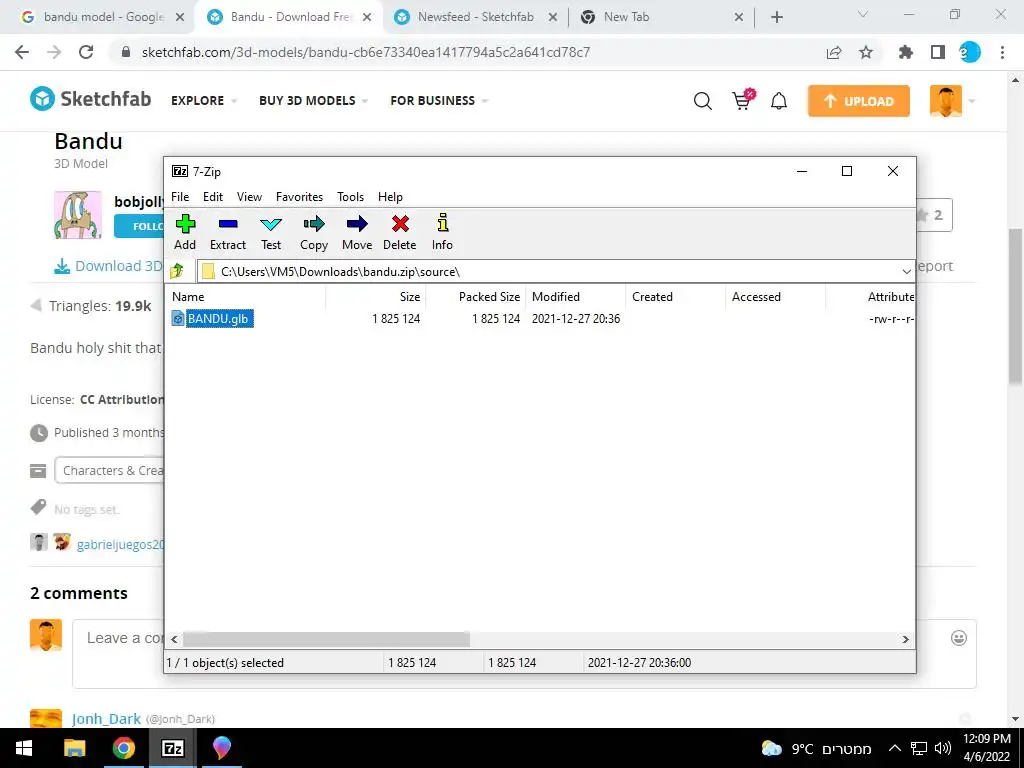Share this page from the address bar

click(834, 52)
